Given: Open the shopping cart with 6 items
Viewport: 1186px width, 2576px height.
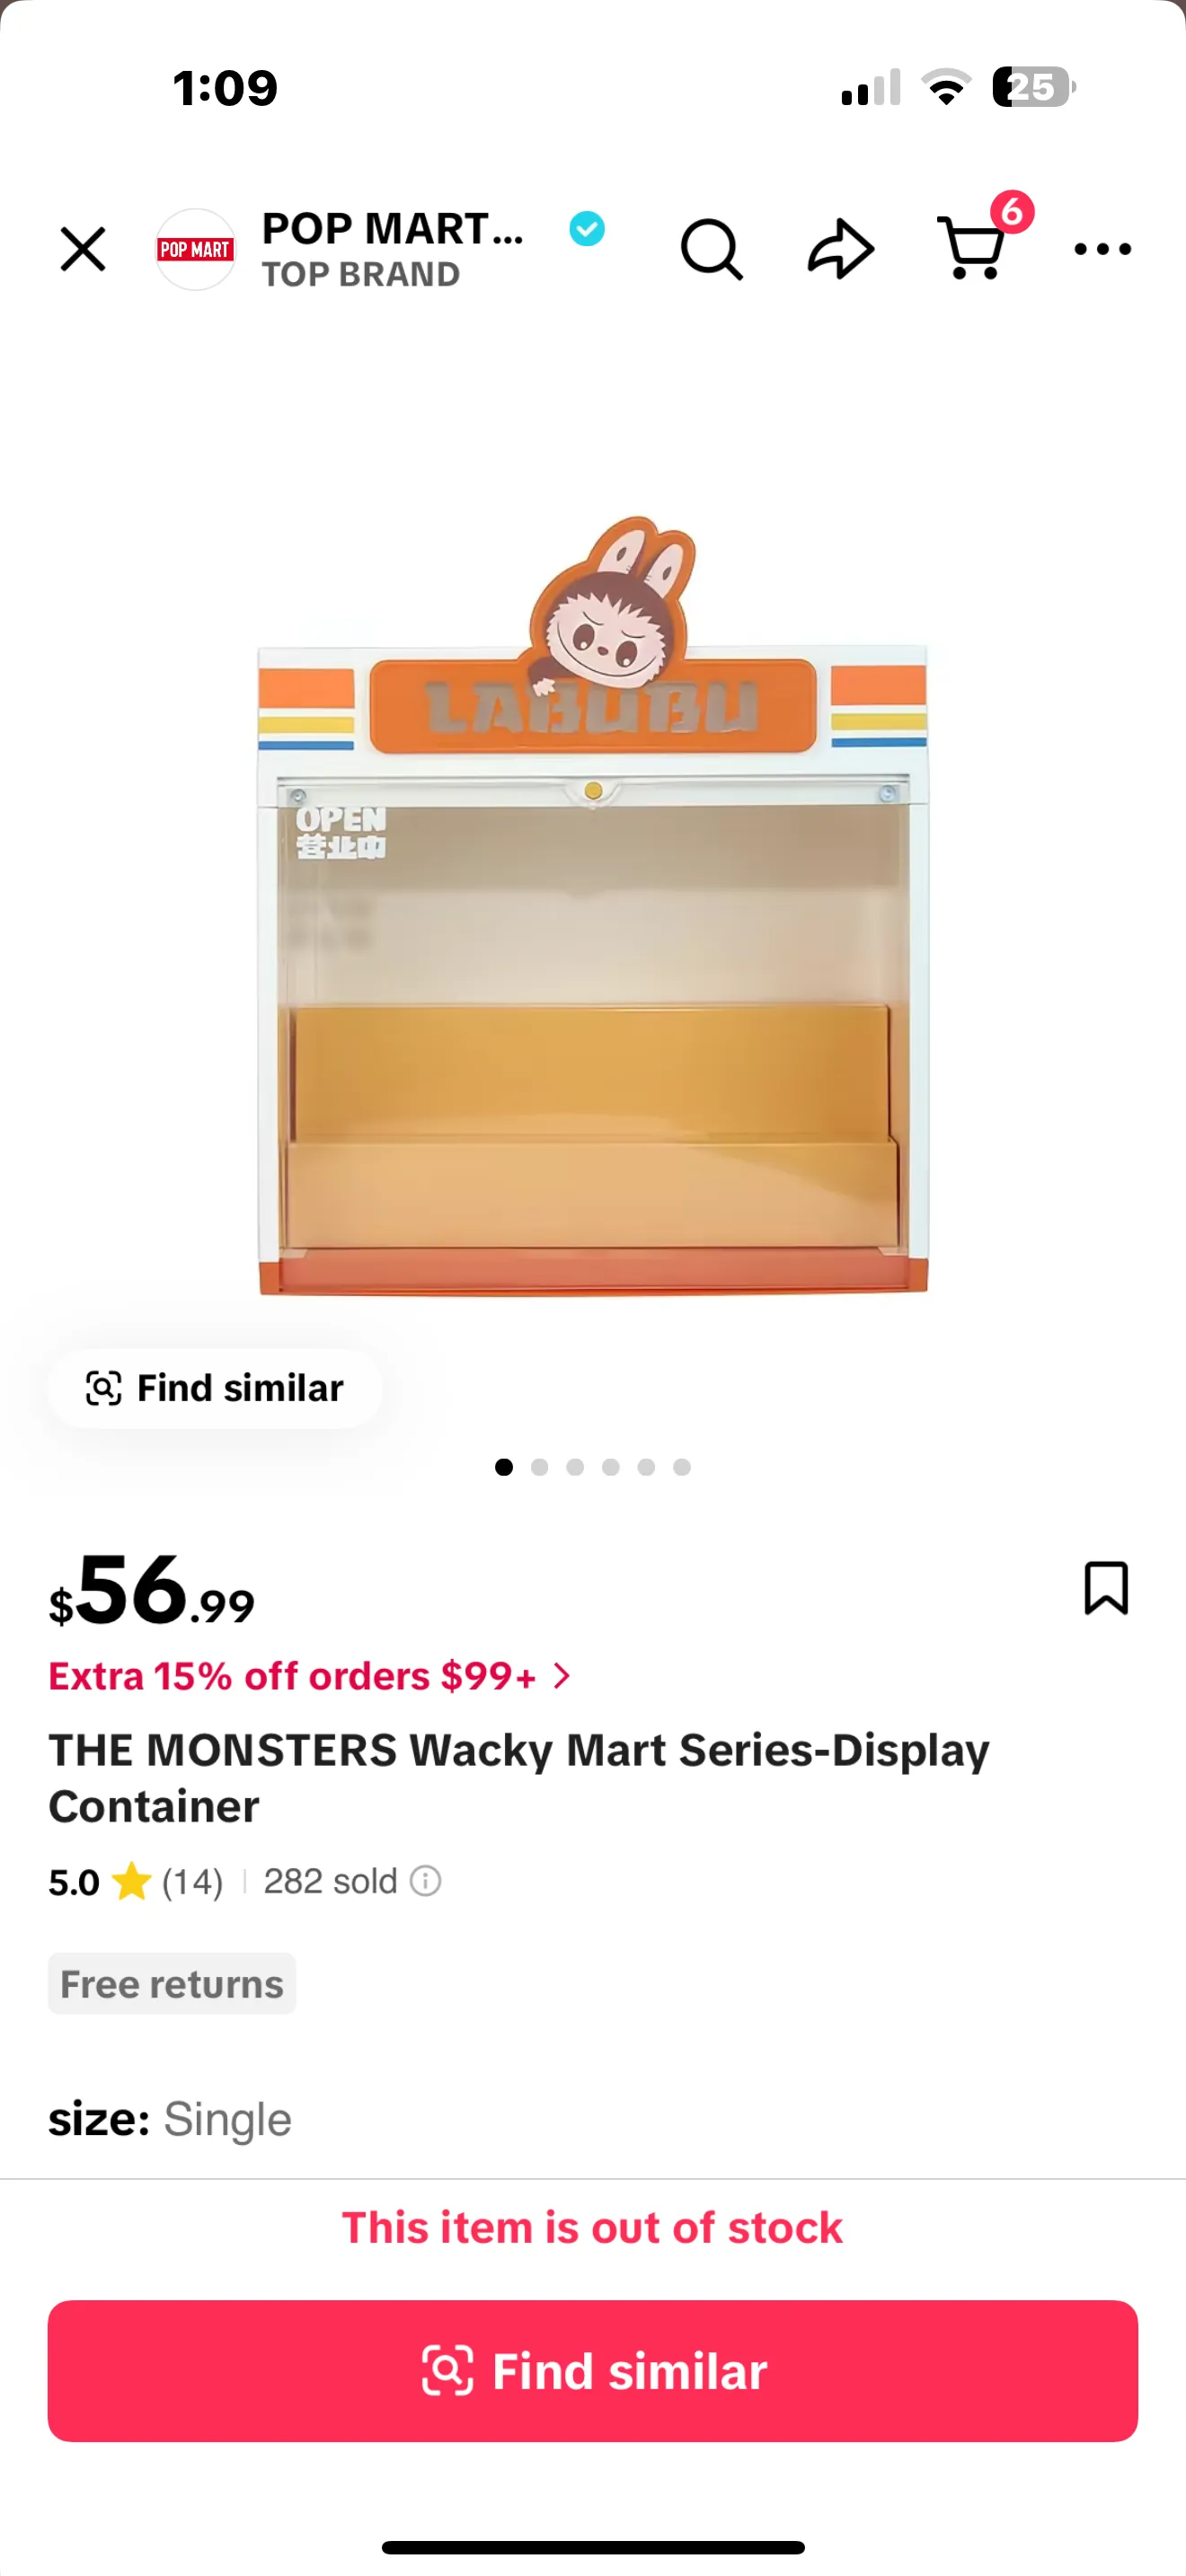Looking at the screenshot, I should point(972,247).
